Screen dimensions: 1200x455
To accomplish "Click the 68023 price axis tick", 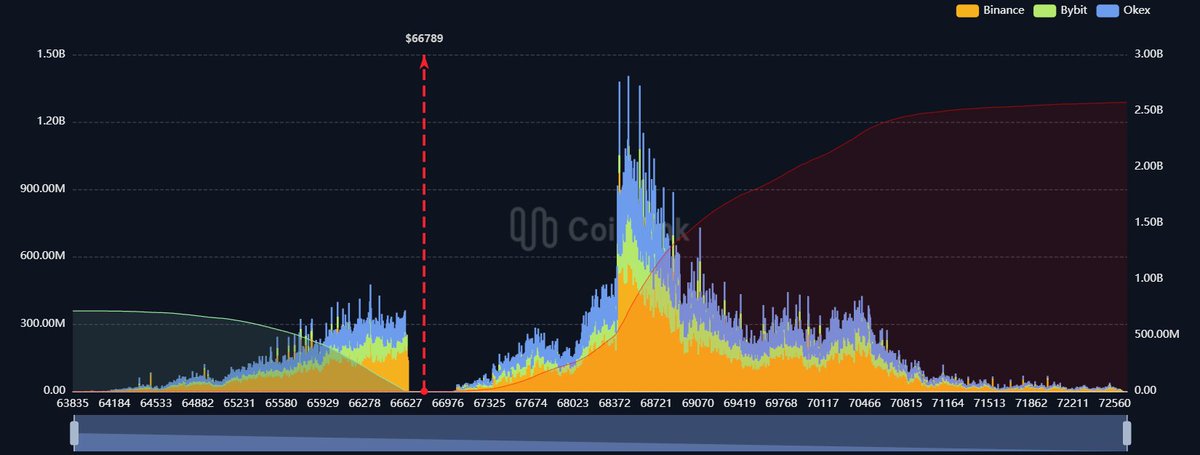I will [x=573, y=404].
